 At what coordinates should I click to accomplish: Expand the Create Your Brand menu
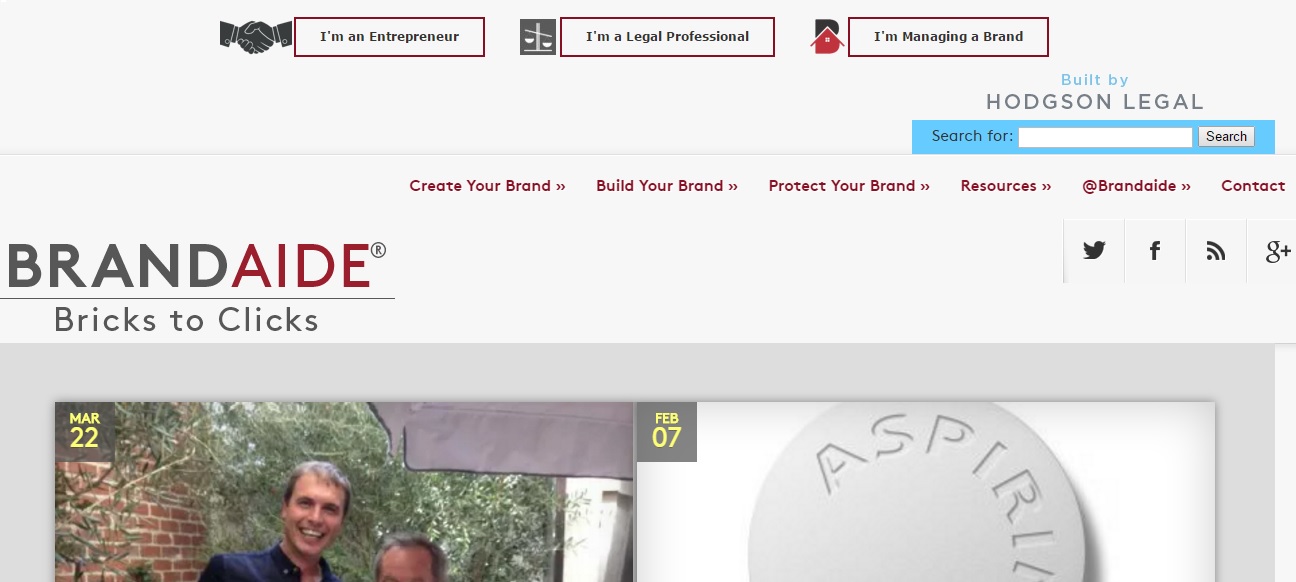coord(487,186)
